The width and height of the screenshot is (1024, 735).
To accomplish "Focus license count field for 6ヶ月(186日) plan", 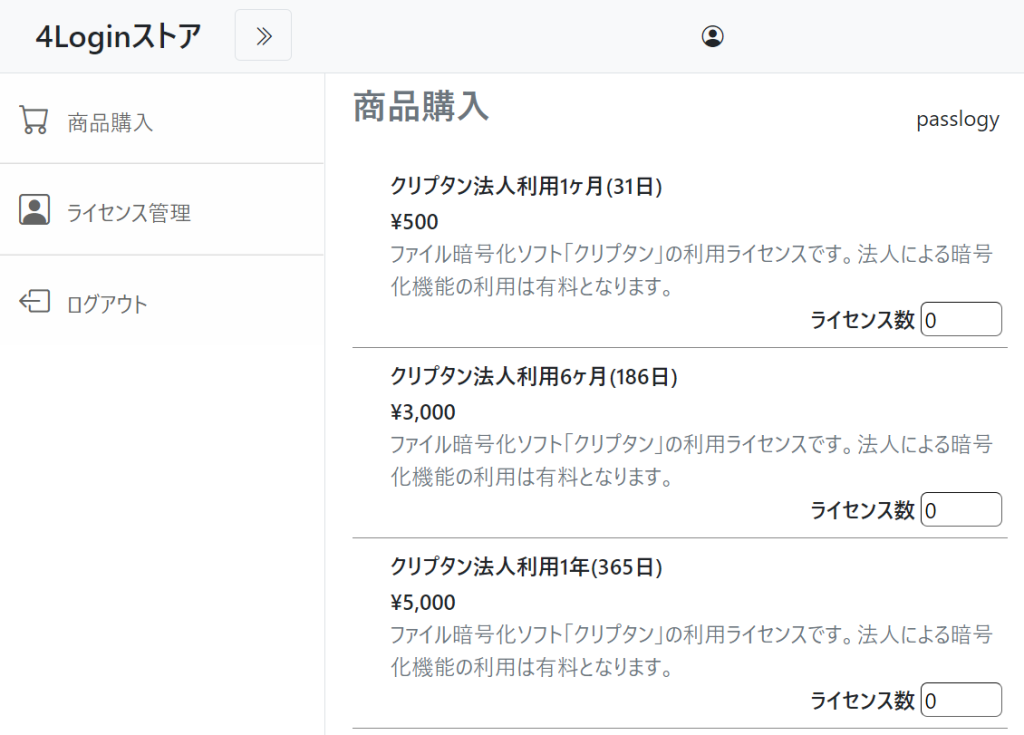I will (x=961, y=509).
